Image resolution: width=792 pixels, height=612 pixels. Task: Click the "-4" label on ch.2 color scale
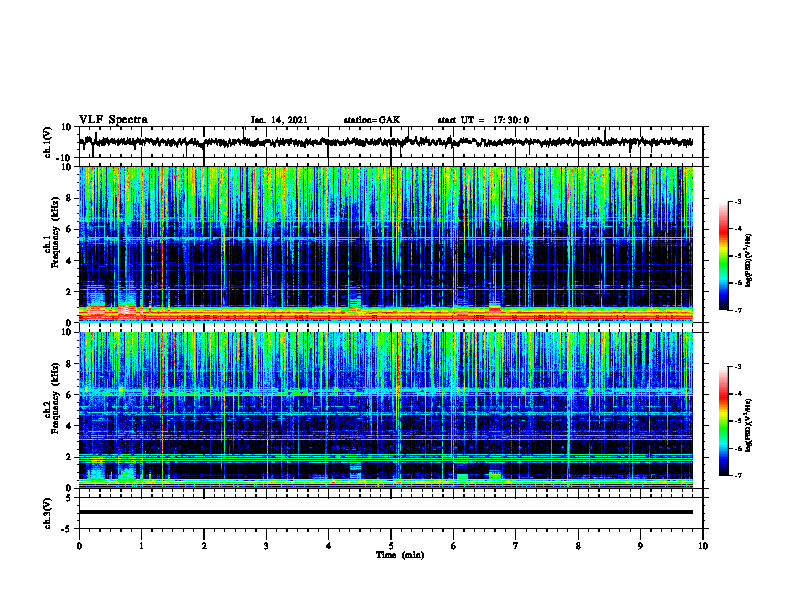pyautogui.click(x=738, y=394)
